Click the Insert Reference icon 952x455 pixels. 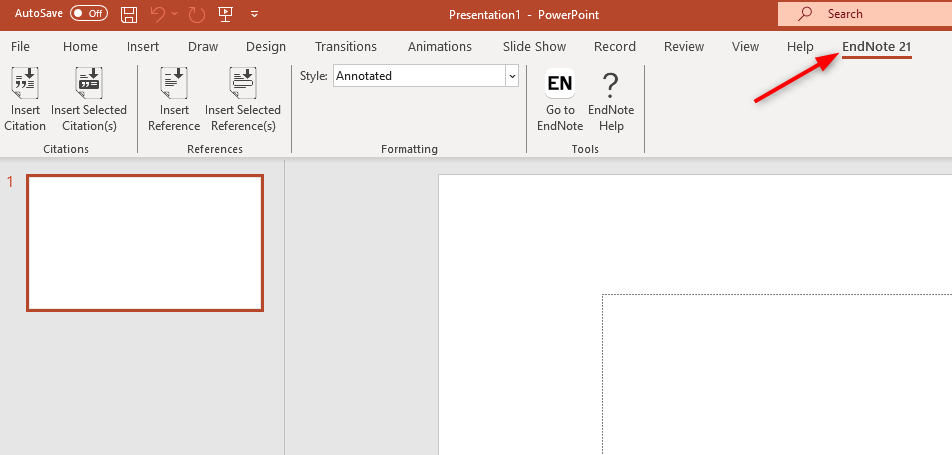174,85
